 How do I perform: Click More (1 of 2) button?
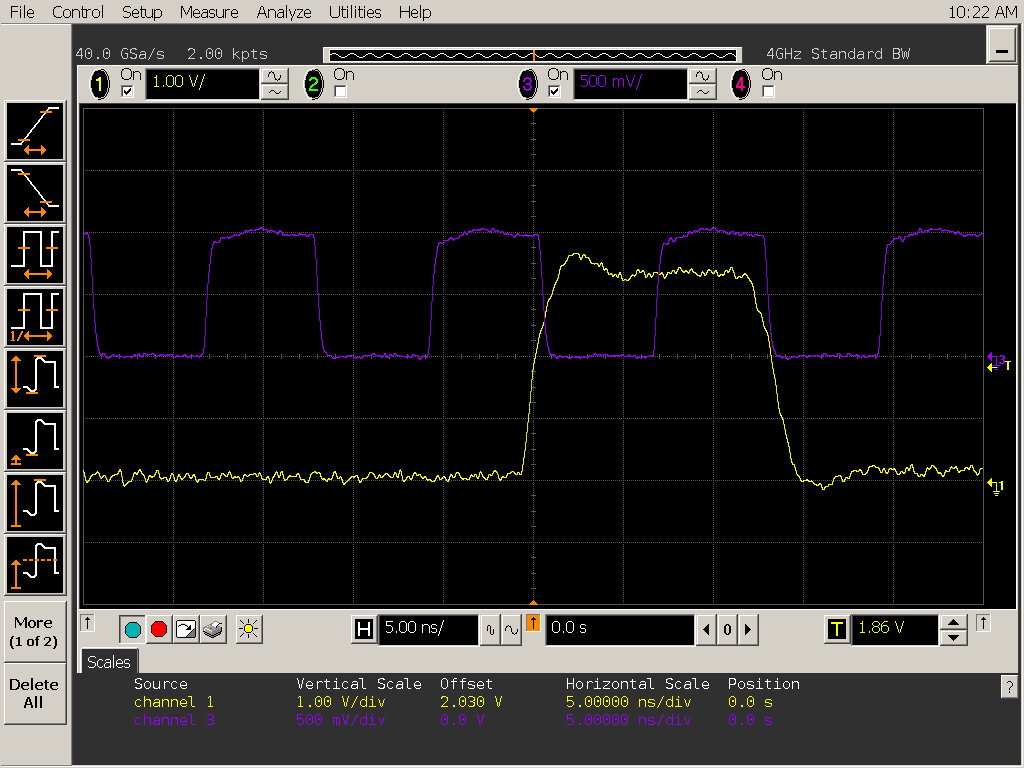pyautogui.click(x=33, y=632)
